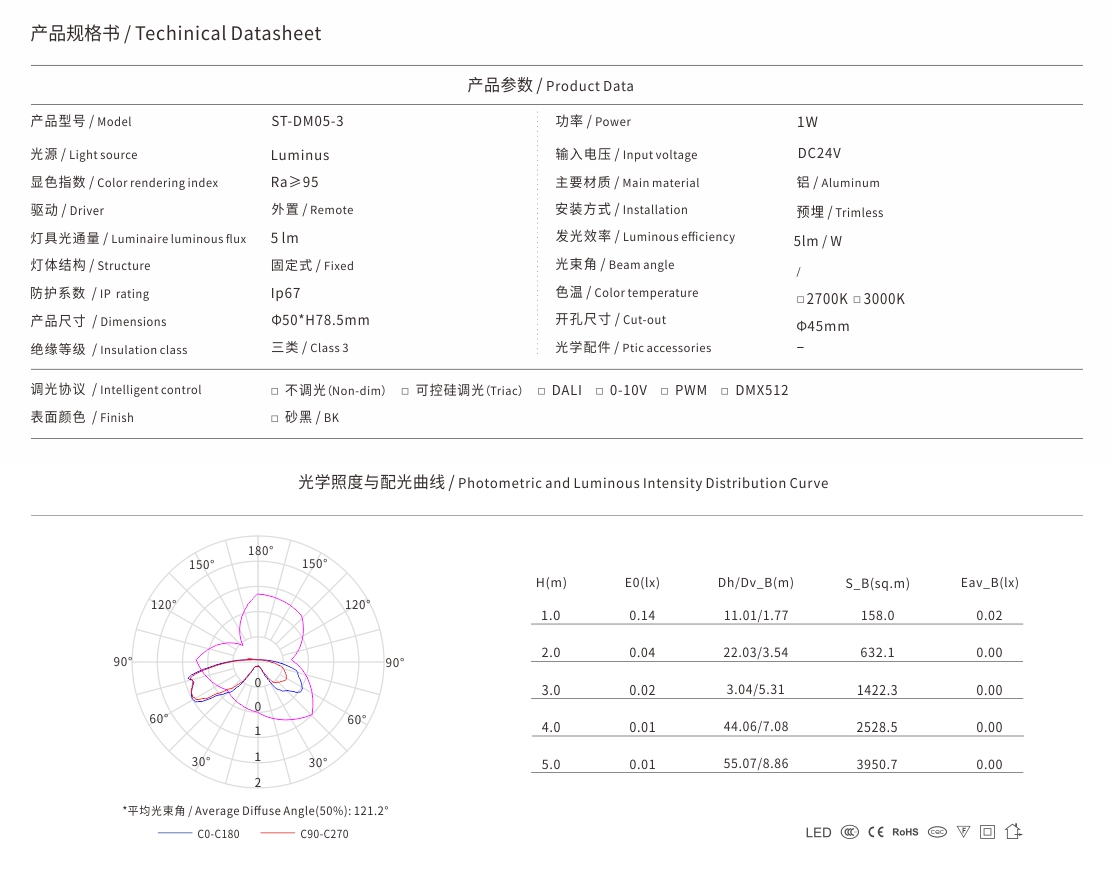Tick the 3000K color temperature checkbox
The height and width of the screenshot is (871, 1119).
tap(857, 300)
